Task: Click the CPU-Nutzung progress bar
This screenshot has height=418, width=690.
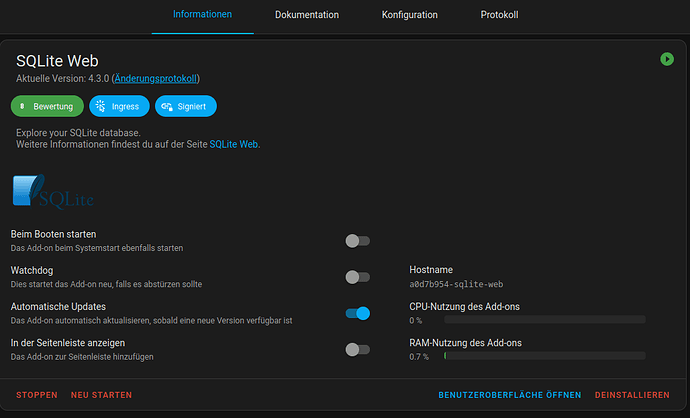Action: 545,319
